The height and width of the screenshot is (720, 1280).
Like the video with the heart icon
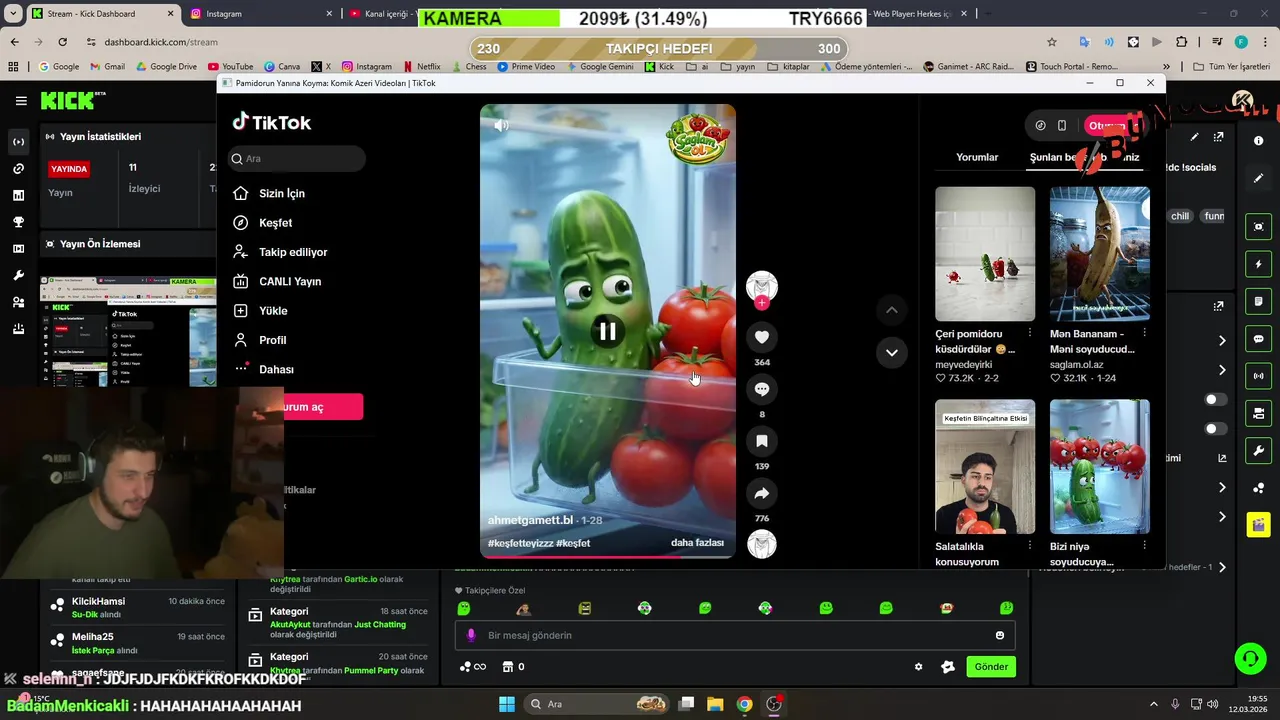pyautogui.click(x=762, y=338)
